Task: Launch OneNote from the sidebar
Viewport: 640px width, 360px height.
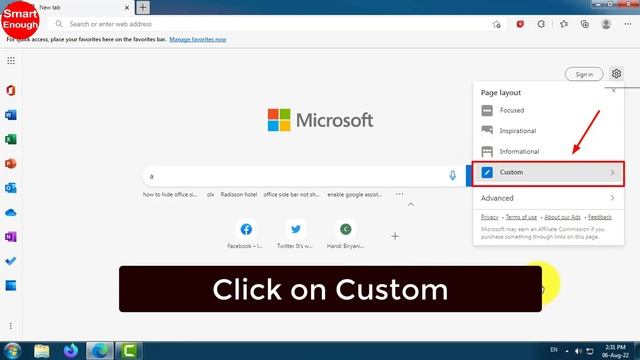Action: pyautogui.click(x=11, y=237)
